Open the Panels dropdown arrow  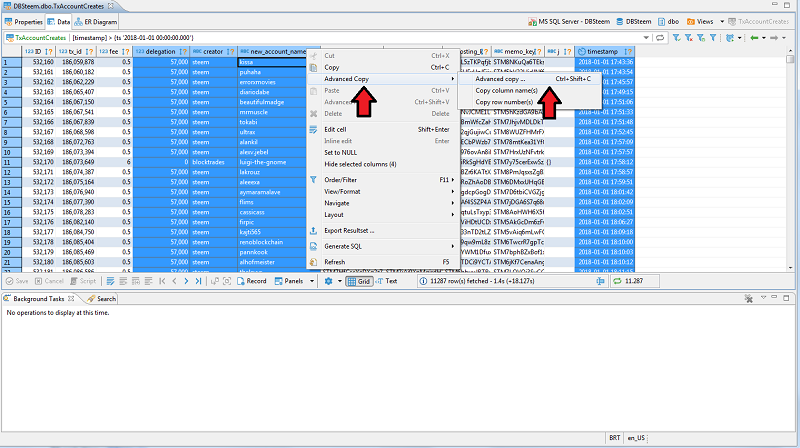click(312, 281)
